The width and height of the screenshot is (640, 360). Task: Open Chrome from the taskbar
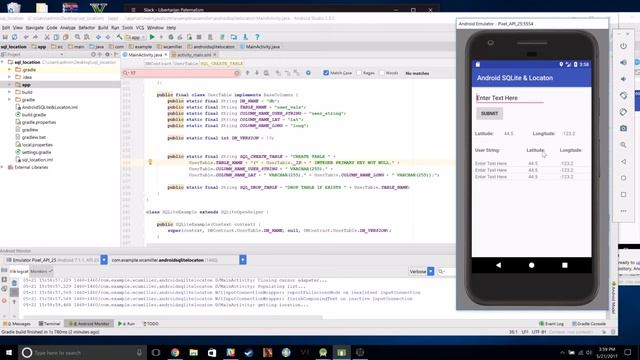(175, 352)
